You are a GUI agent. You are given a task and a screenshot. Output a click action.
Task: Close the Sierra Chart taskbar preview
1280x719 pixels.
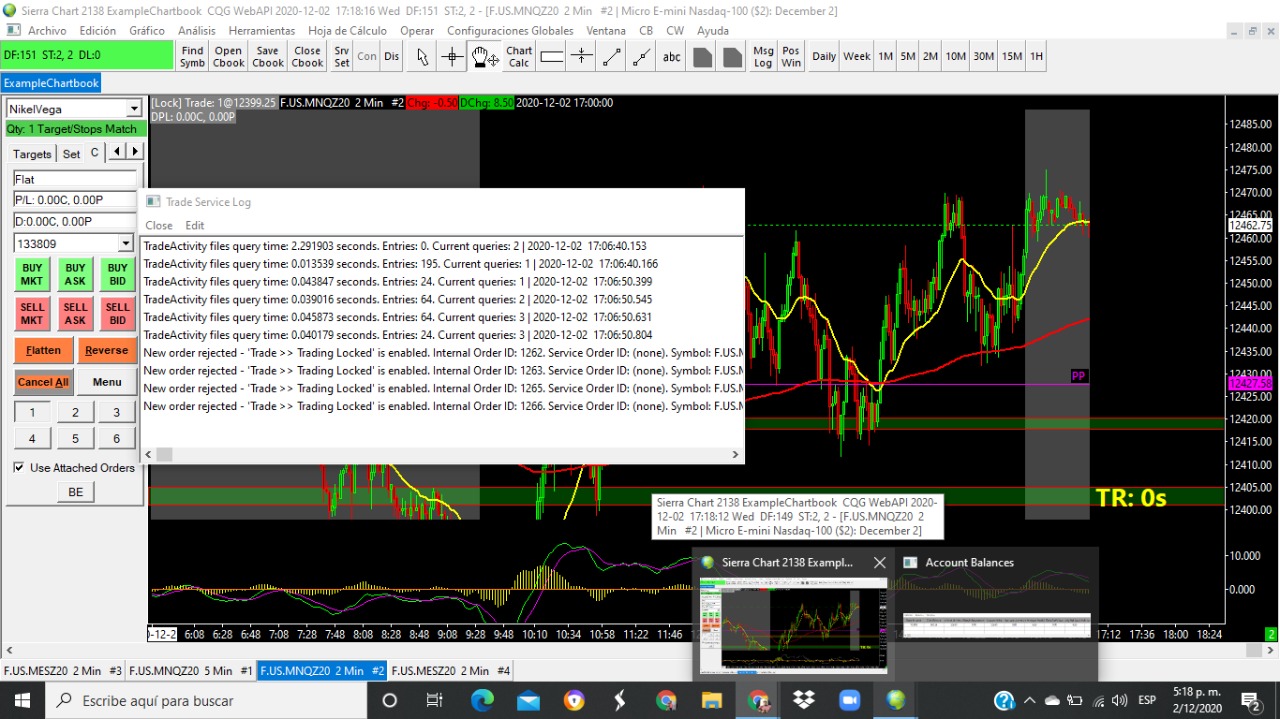879,563
